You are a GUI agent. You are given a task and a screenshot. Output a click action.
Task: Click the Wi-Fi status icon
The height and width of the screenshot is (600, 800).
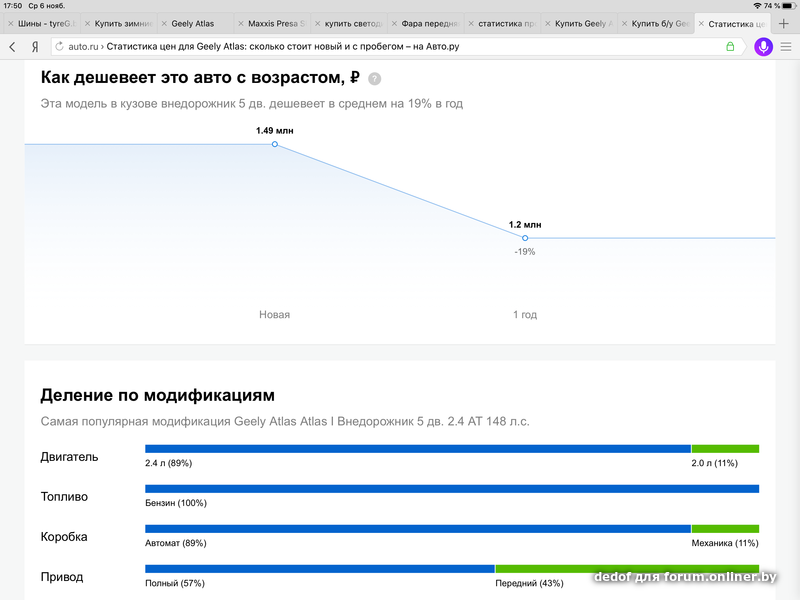coord(757,6)
